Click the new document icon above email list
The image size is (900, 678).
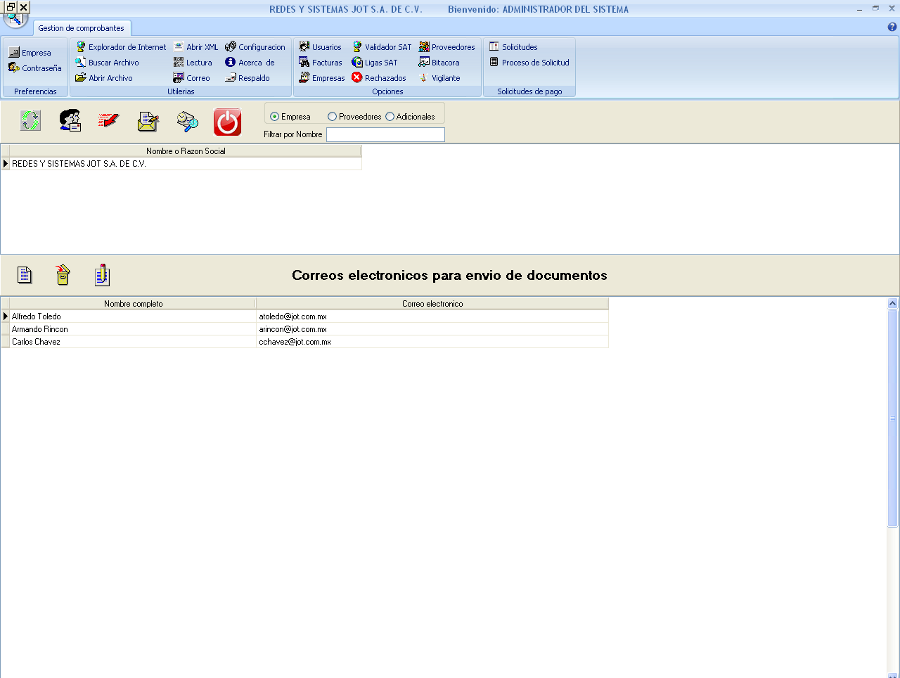click(26, 275)
